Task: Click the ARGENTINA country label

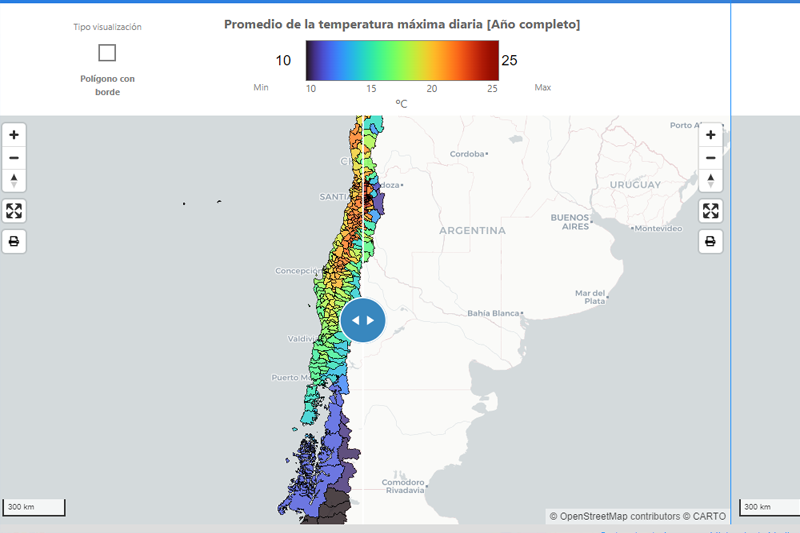Action: (472, 231)
